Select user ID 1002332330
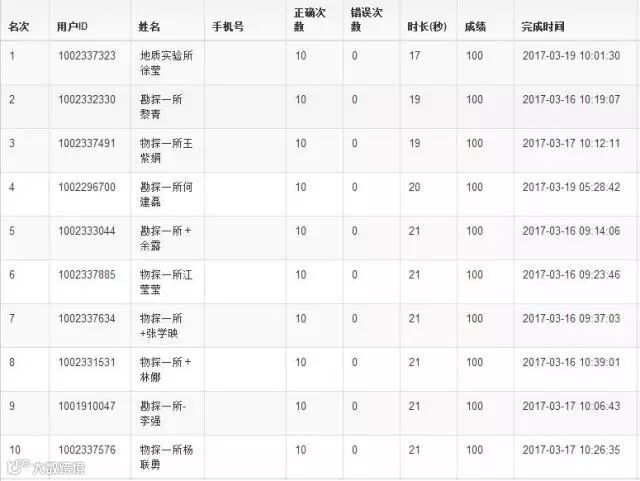The height and width of the screenshot is (481, 640). (x=87, y=99)
